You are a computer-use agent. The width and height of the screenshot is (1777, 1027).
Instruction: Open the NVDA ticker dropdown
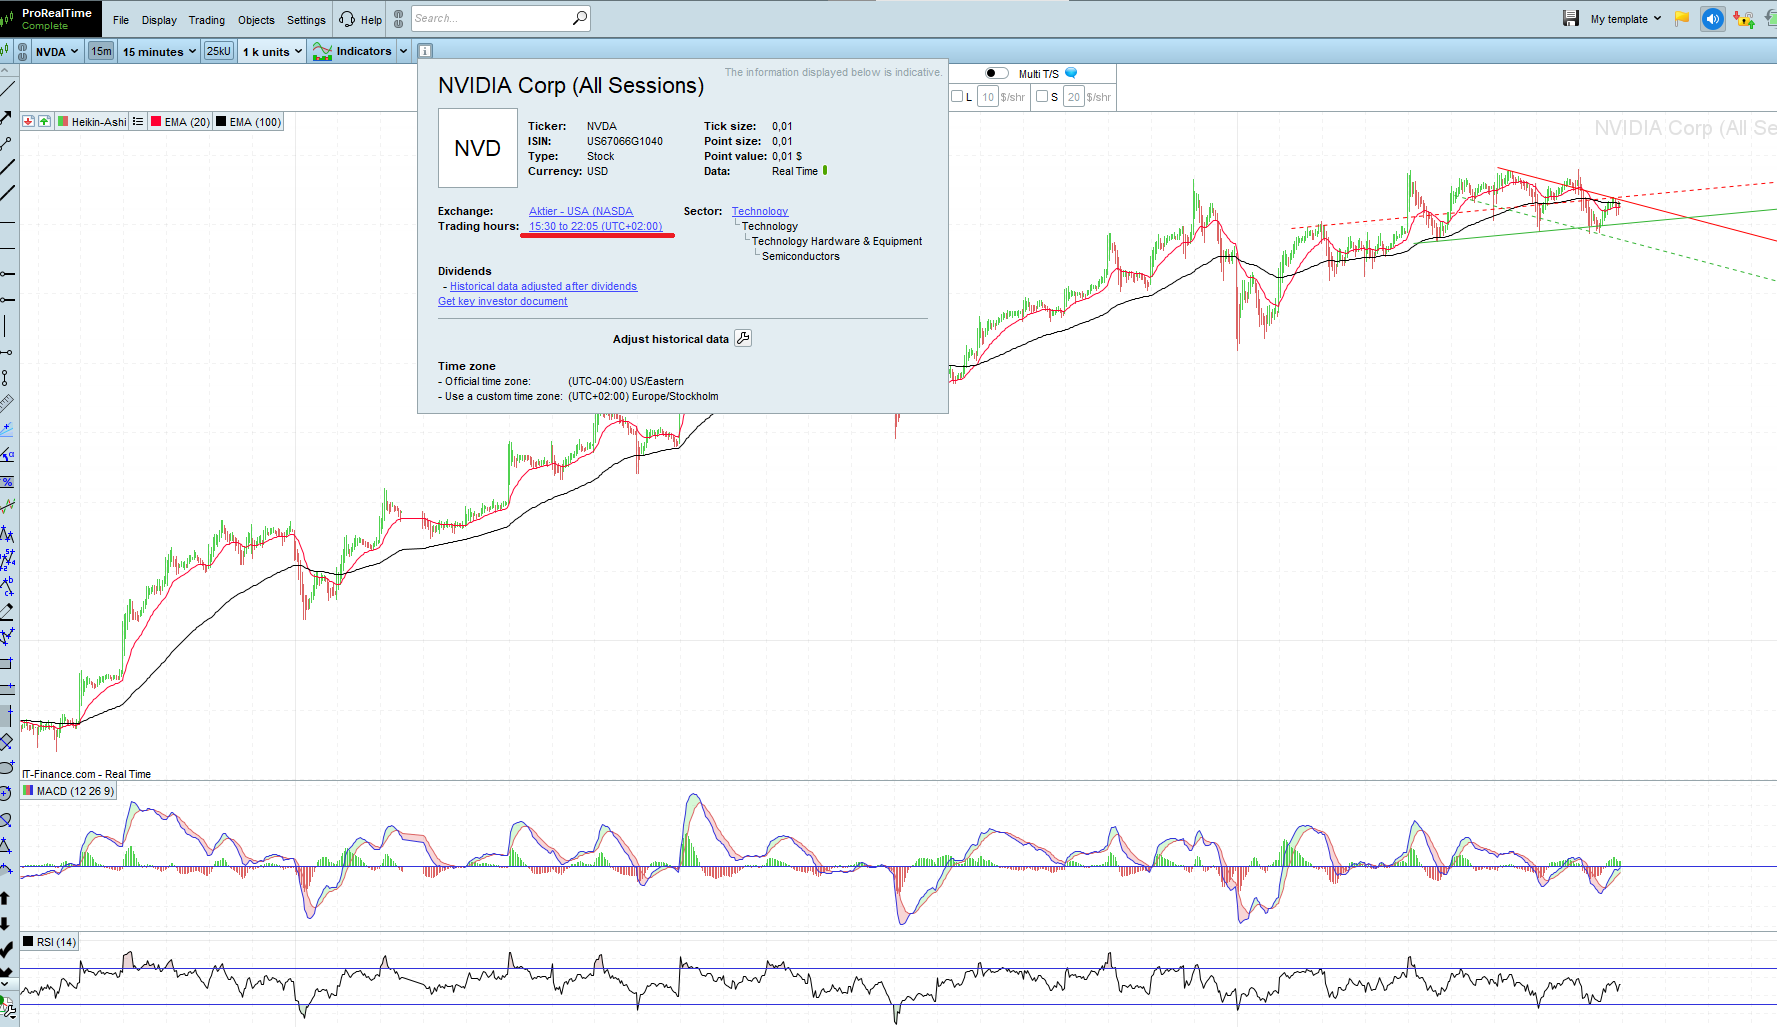tap(57, 51)
